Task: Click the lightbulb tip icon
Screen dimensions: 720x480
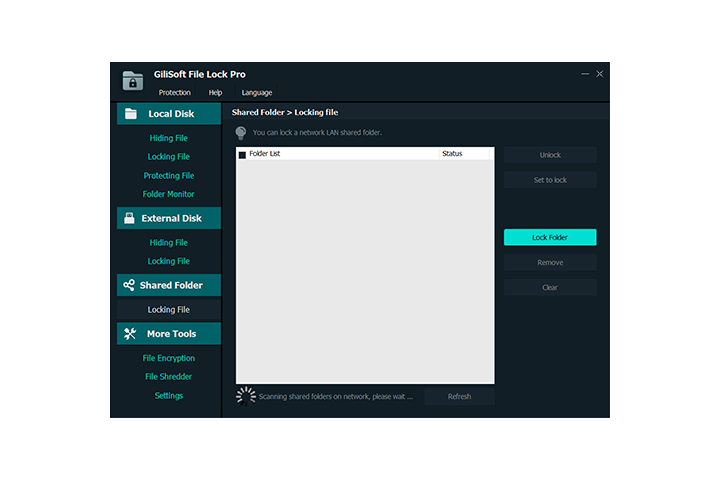Action: [x=241, y=133]
